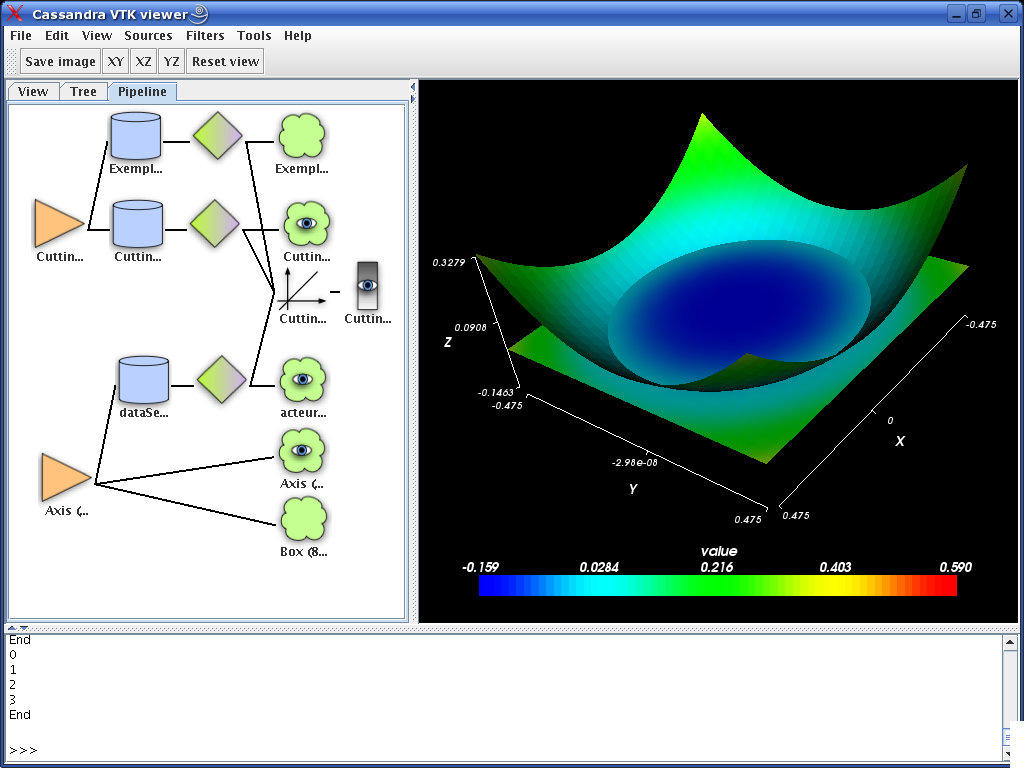Switch to the Tree tab
This screenshot has height=768, width=1024.
pos(83,91)
